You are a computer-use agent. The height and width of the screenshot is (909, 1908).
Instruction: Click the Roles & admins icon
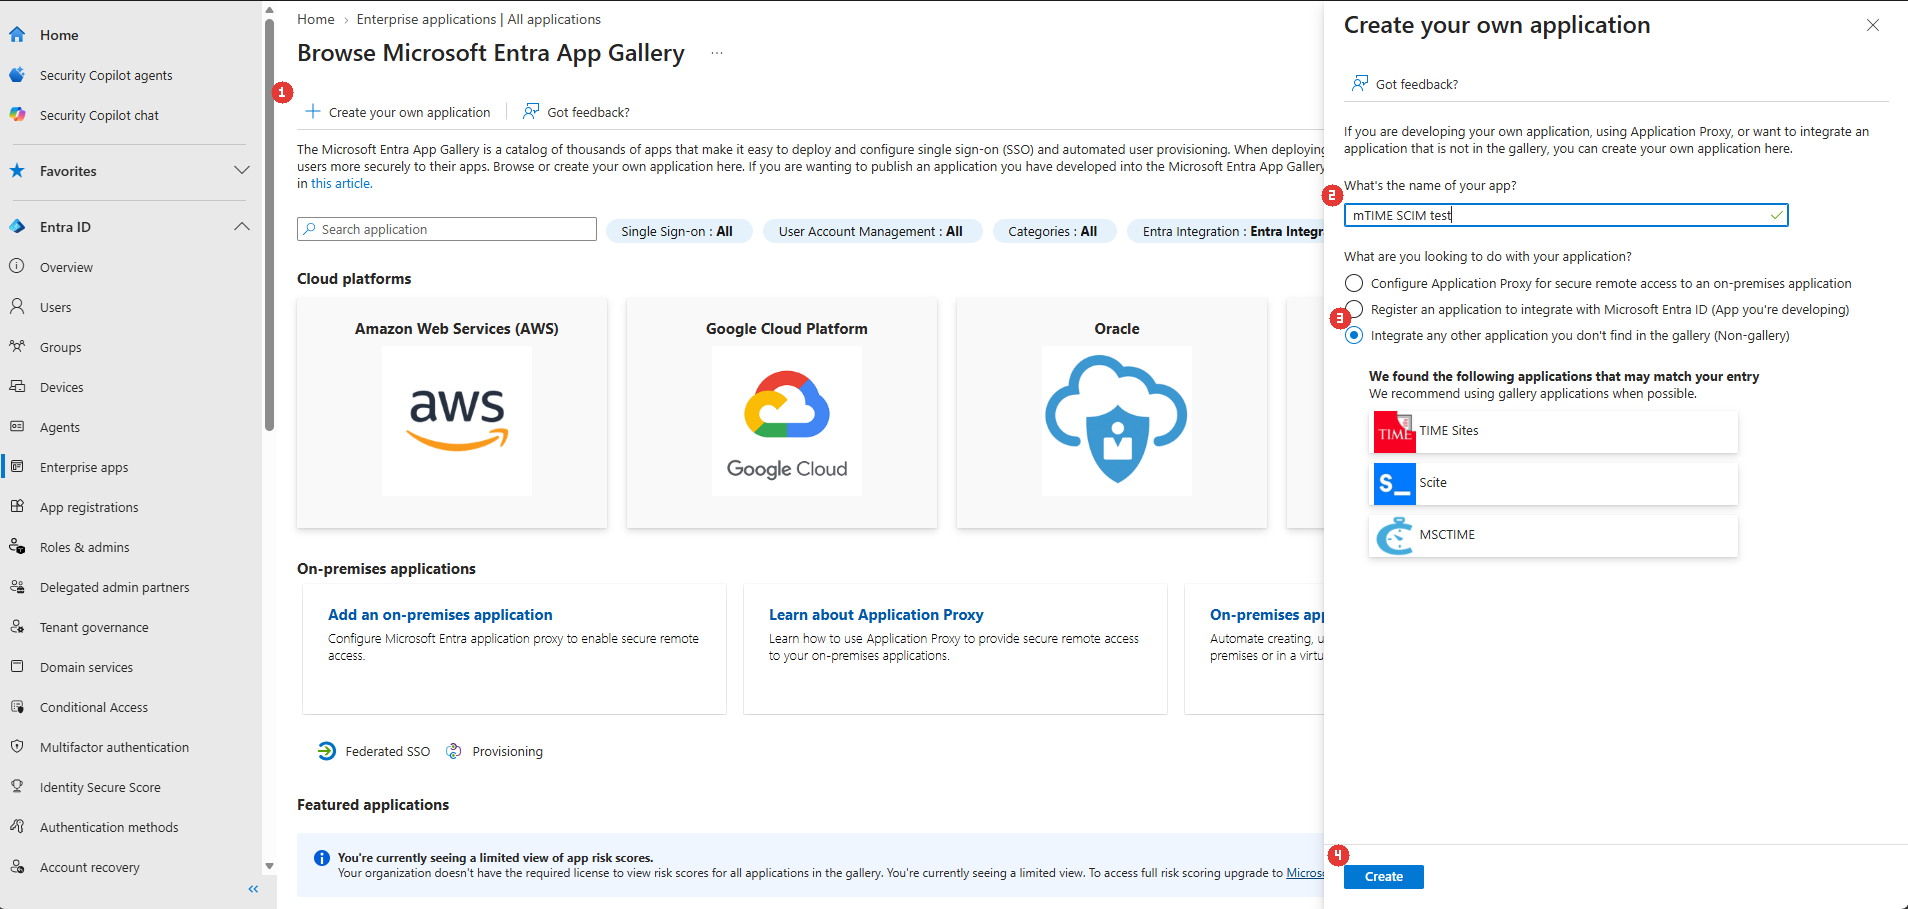pos(17,547)
